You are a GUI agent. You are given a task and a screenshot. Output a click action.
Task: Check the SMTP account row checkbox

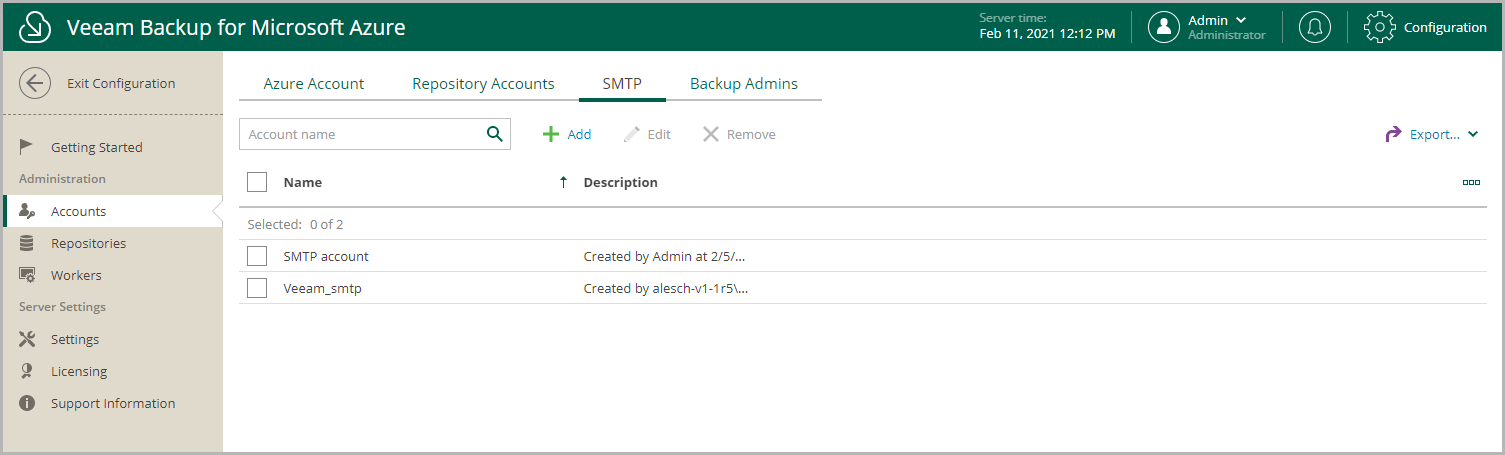[x=257, y=256]
